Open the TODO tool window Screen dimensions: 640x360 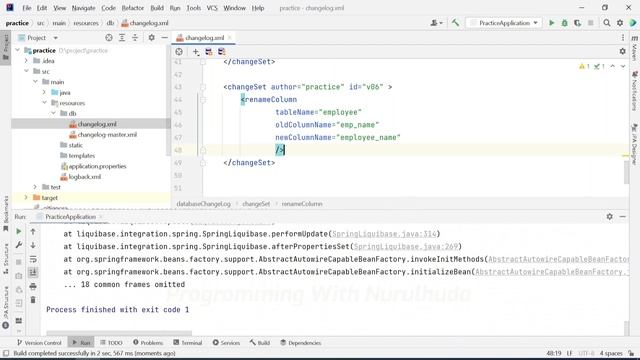coord(111,343)
